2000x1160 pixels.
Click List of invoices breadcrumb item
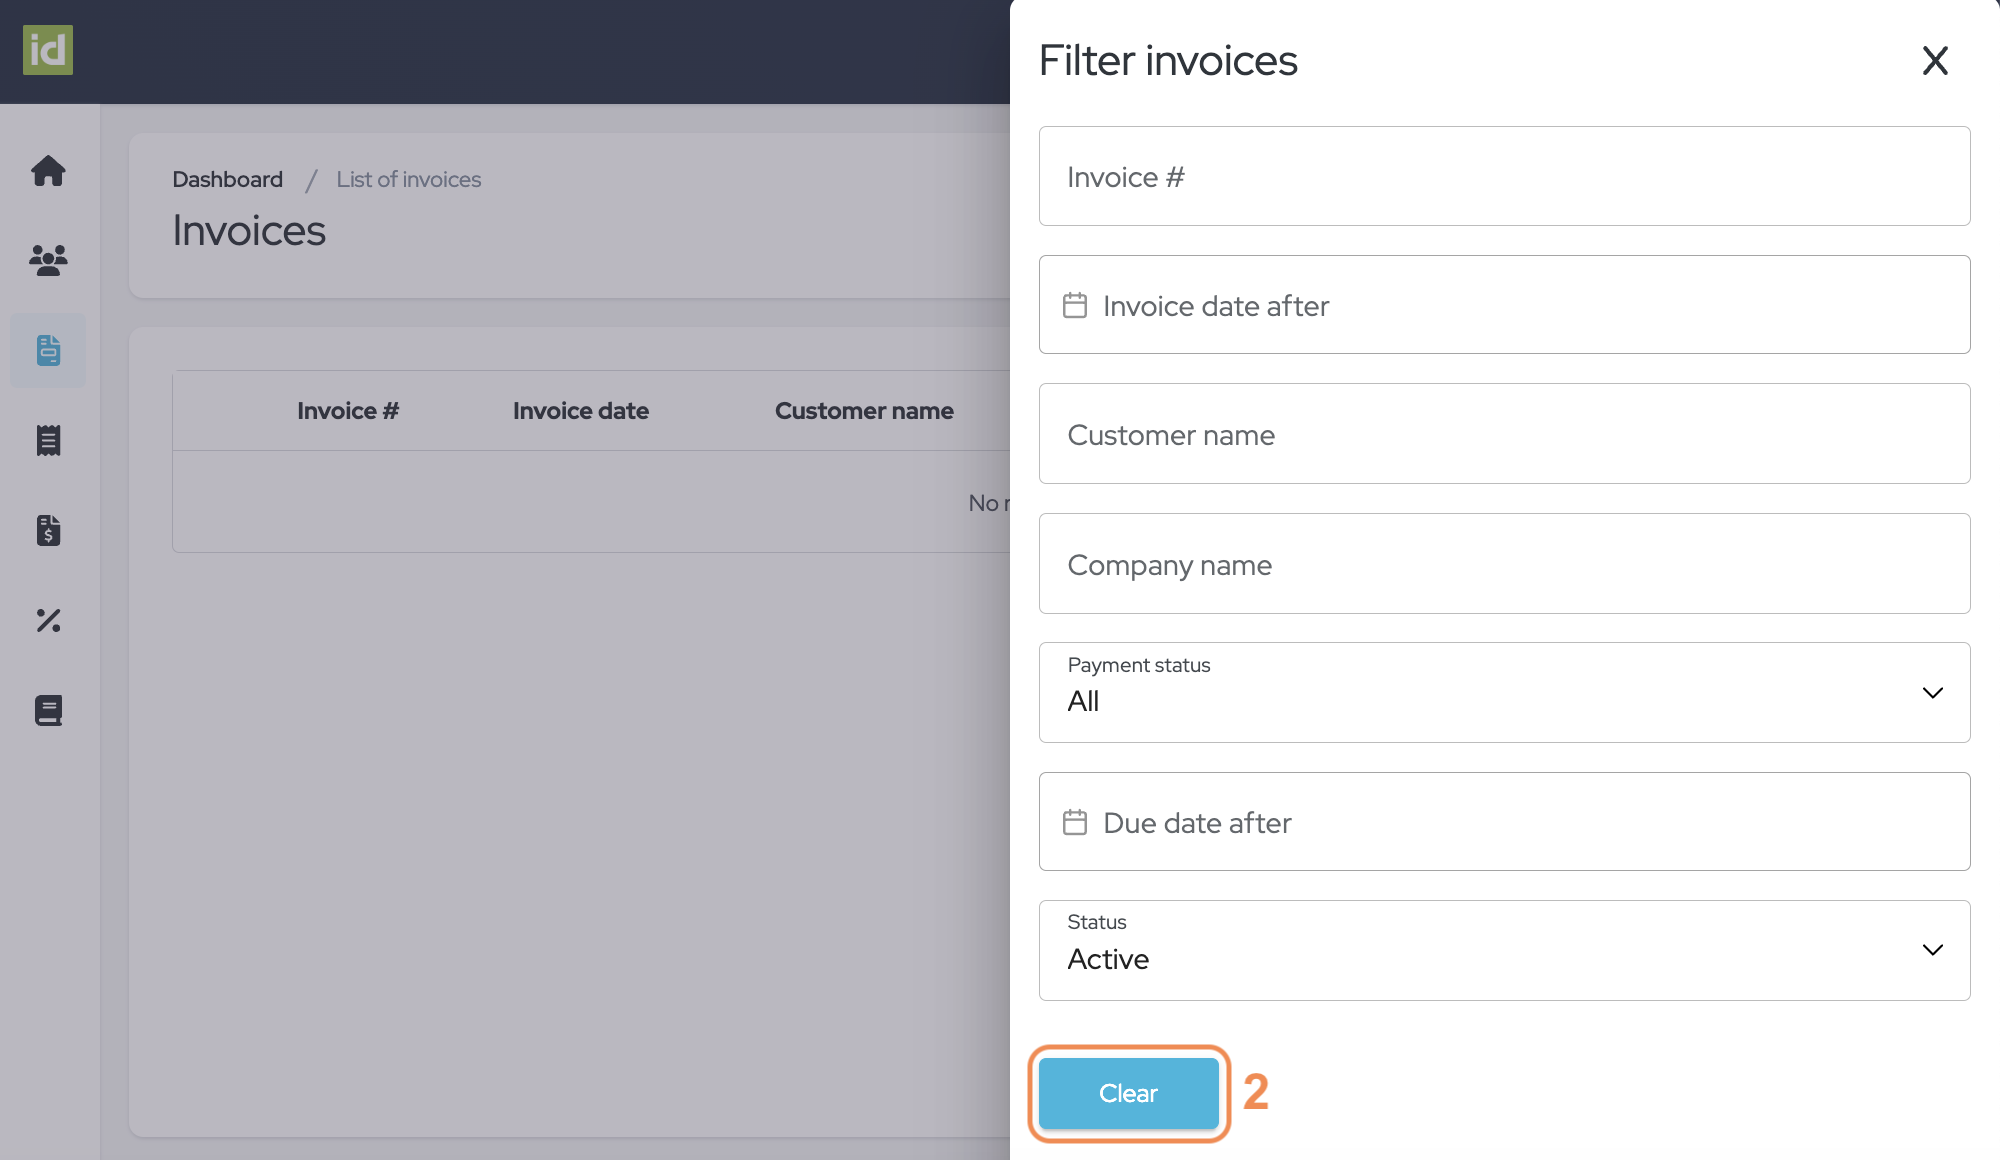point(409,177)
